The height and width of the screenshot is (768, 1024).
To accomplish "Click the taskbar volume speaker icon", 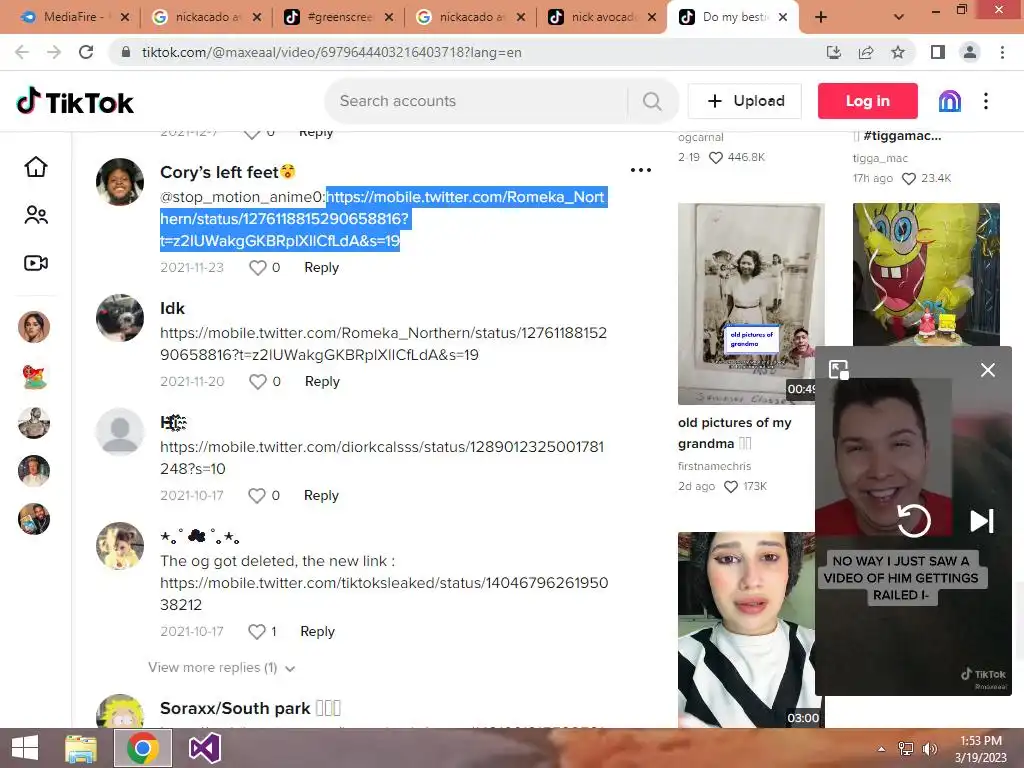I will (x=929, y=748).
